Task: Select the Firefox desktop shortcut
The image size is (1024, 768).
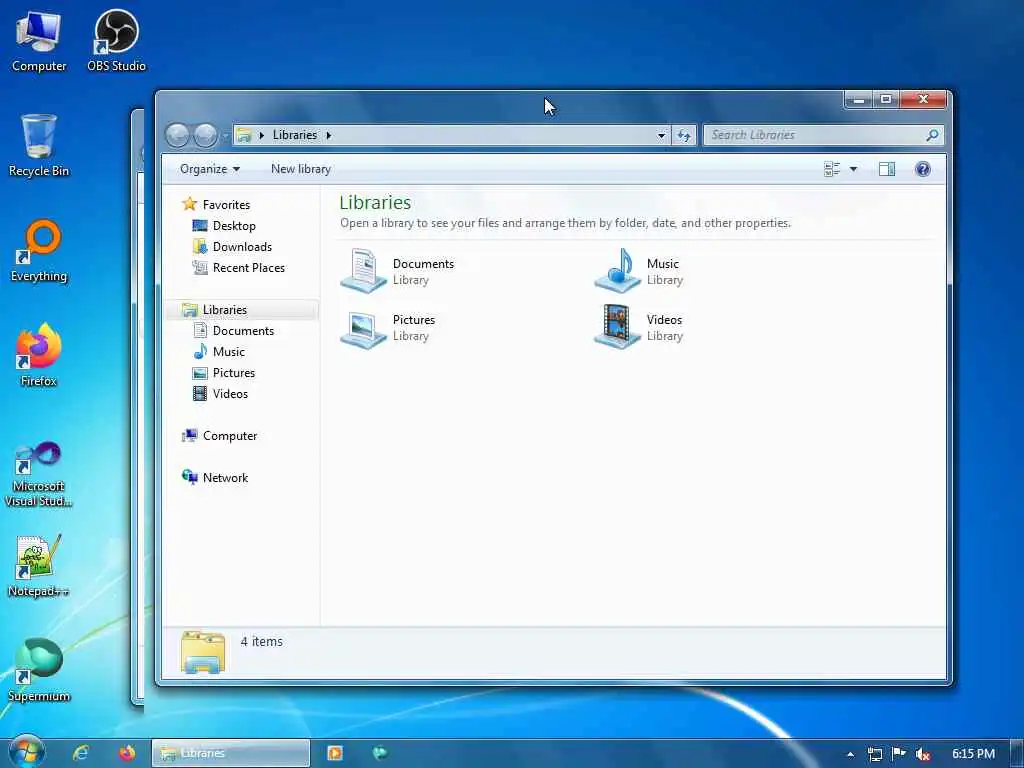Action: tap(39, 355)
